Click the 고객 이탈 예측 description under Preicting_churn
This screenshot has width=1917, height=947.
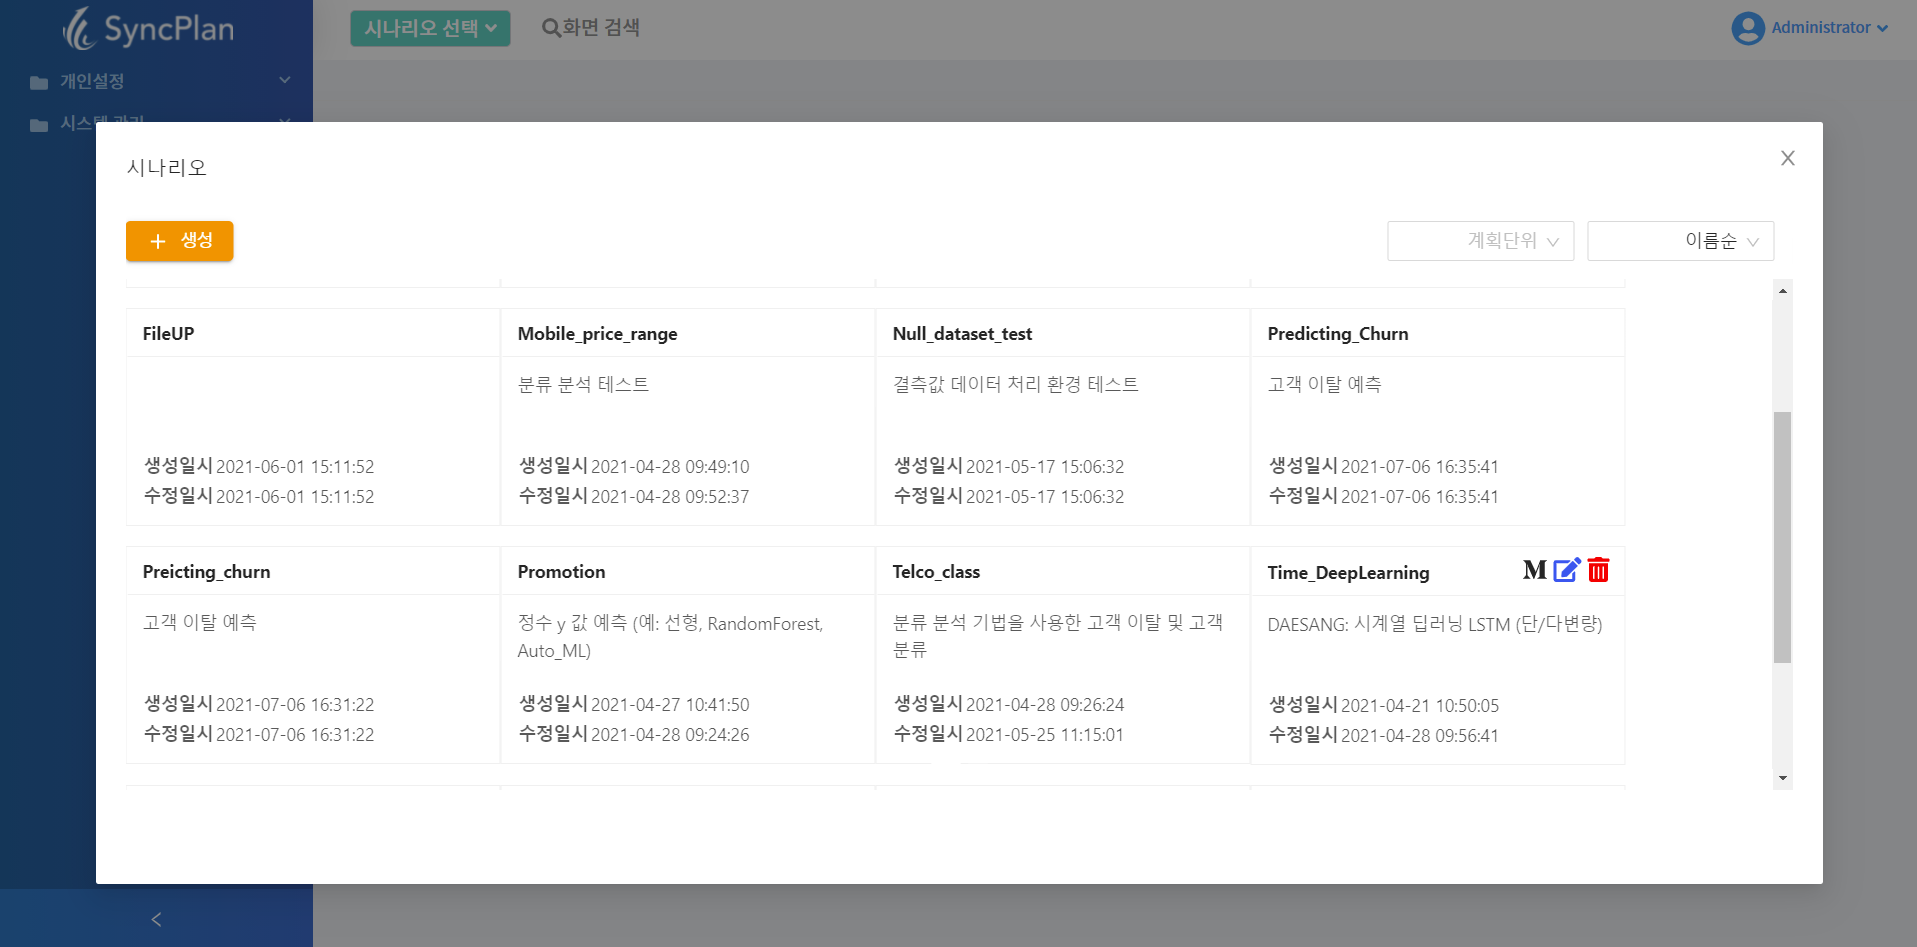pyautogui.click(x=200, y=622)
